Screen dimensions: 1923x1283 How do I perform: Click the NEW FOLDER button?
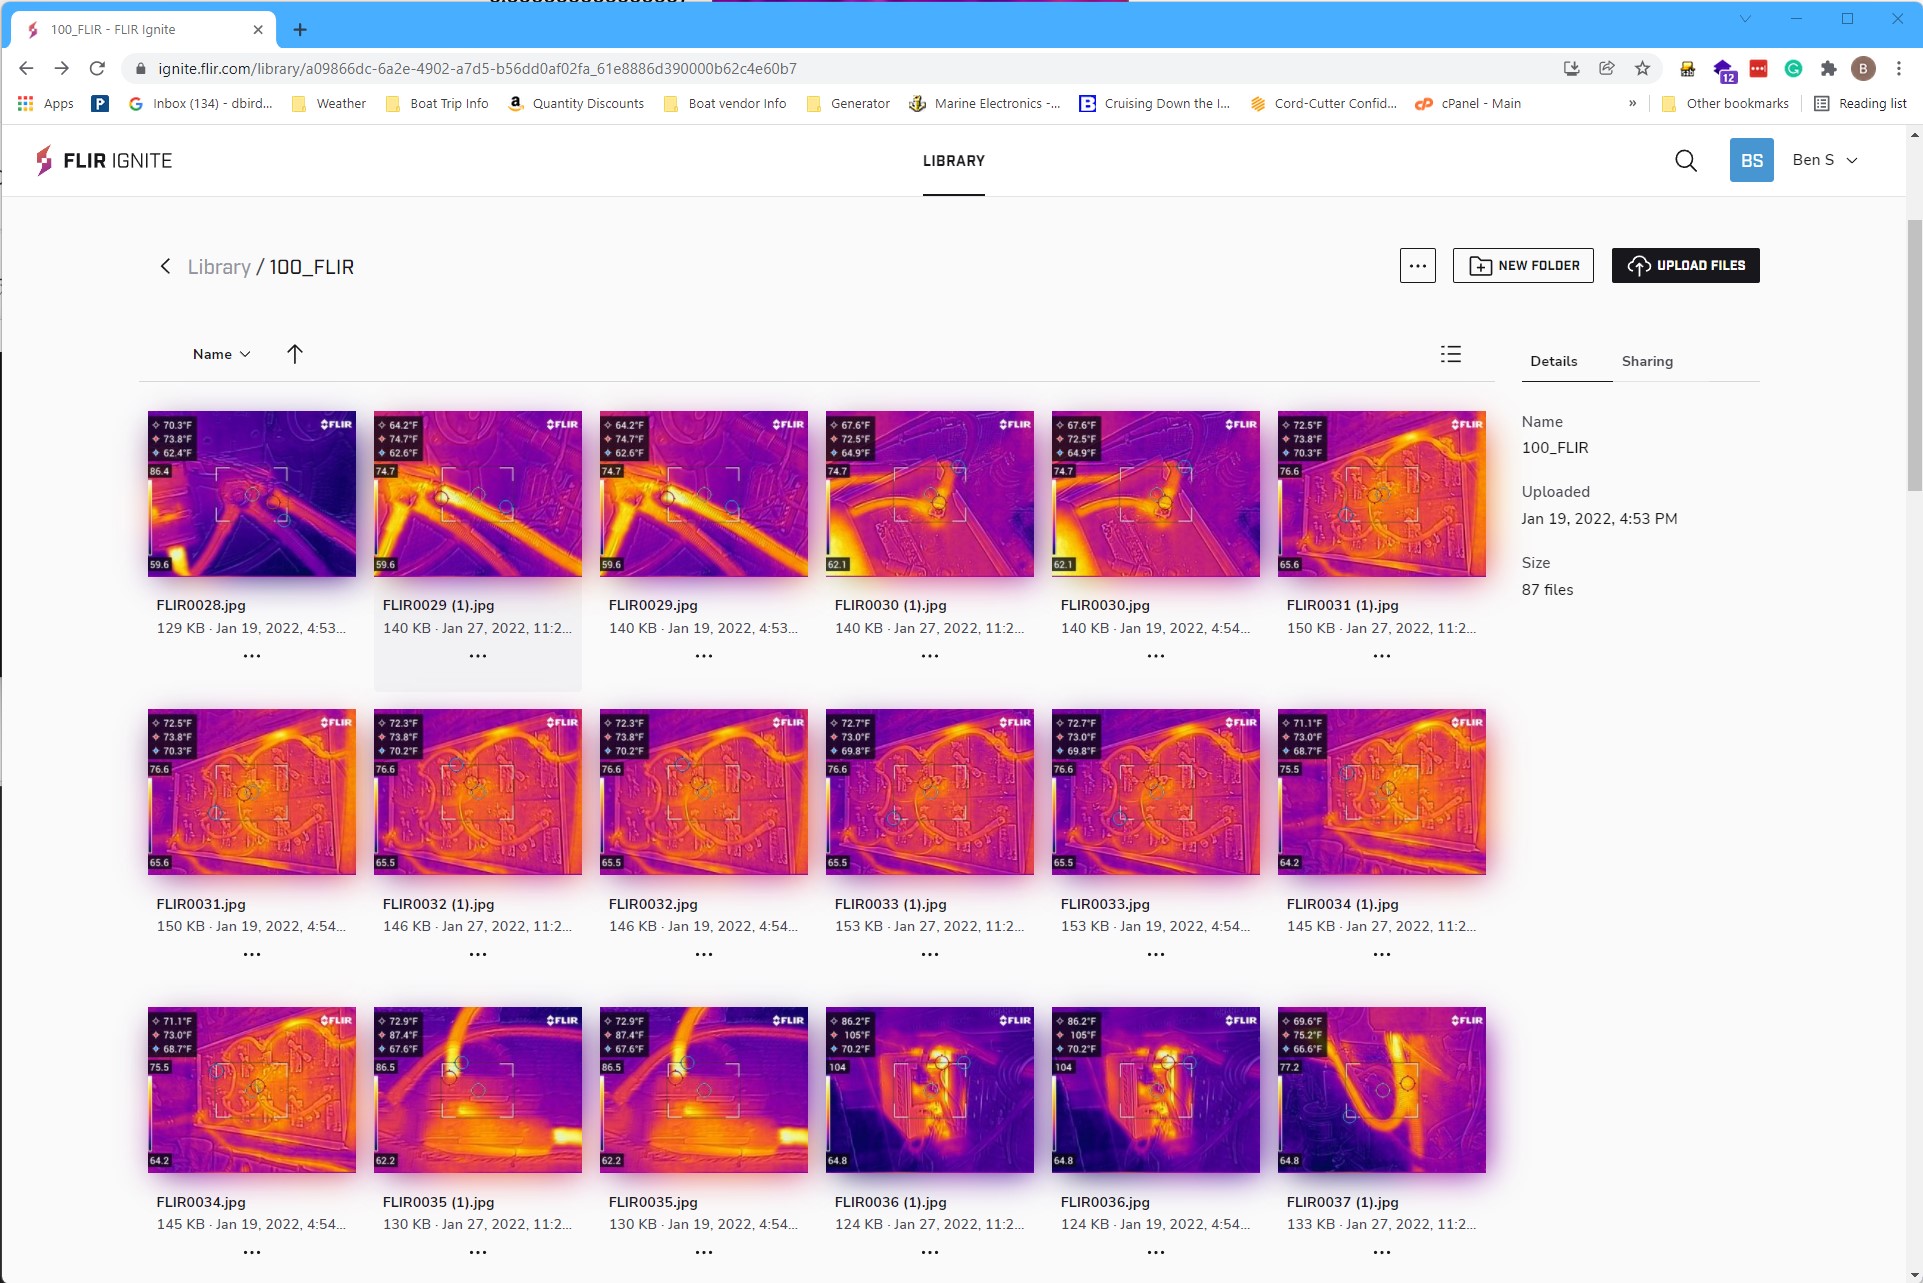coord(1522,266)
